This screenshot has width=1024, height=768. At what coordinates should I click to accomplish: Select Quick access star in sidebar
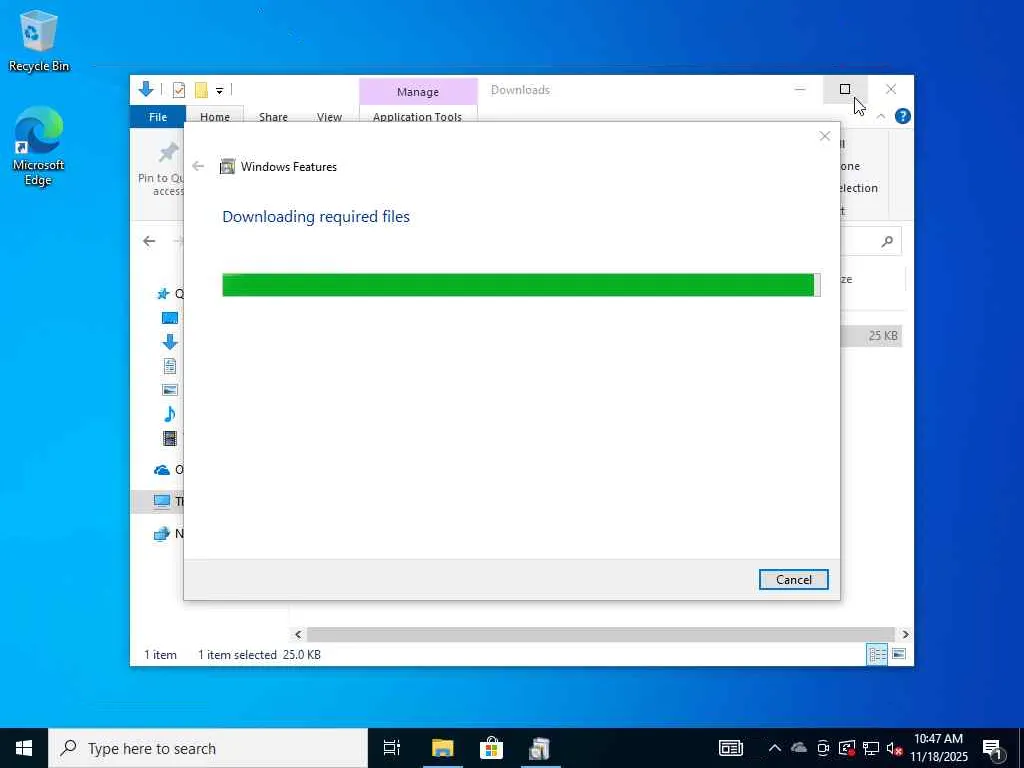click(x=163, y=294)
